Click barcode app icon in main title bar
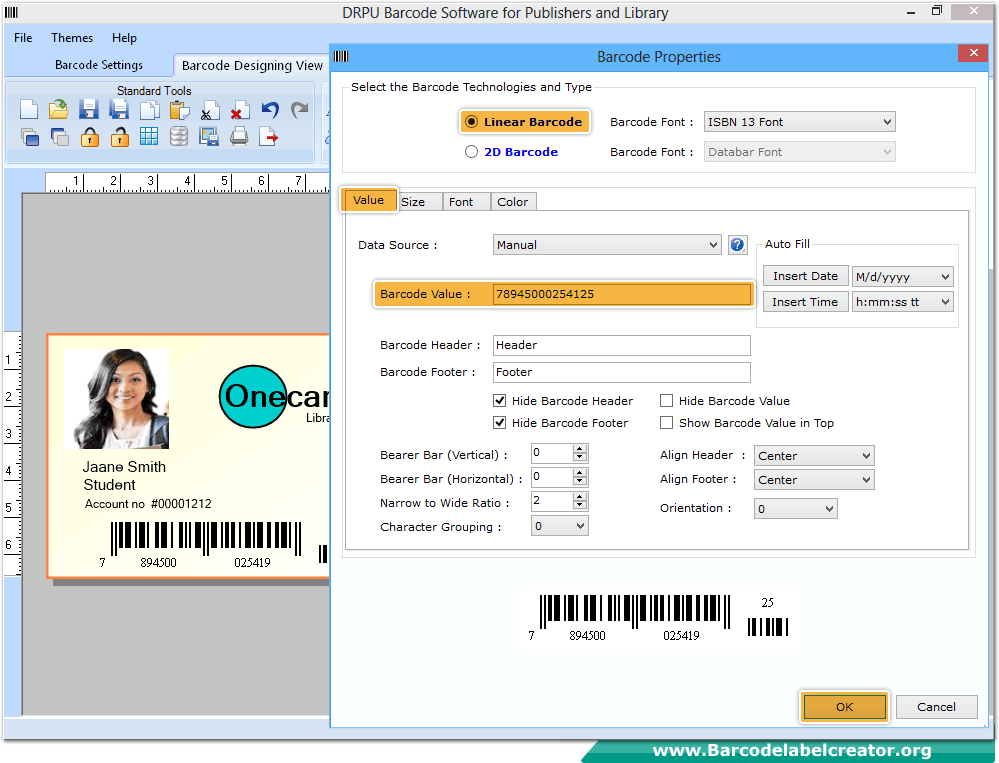This screenshot has height=763, width=999. click(x=11, y=12)
